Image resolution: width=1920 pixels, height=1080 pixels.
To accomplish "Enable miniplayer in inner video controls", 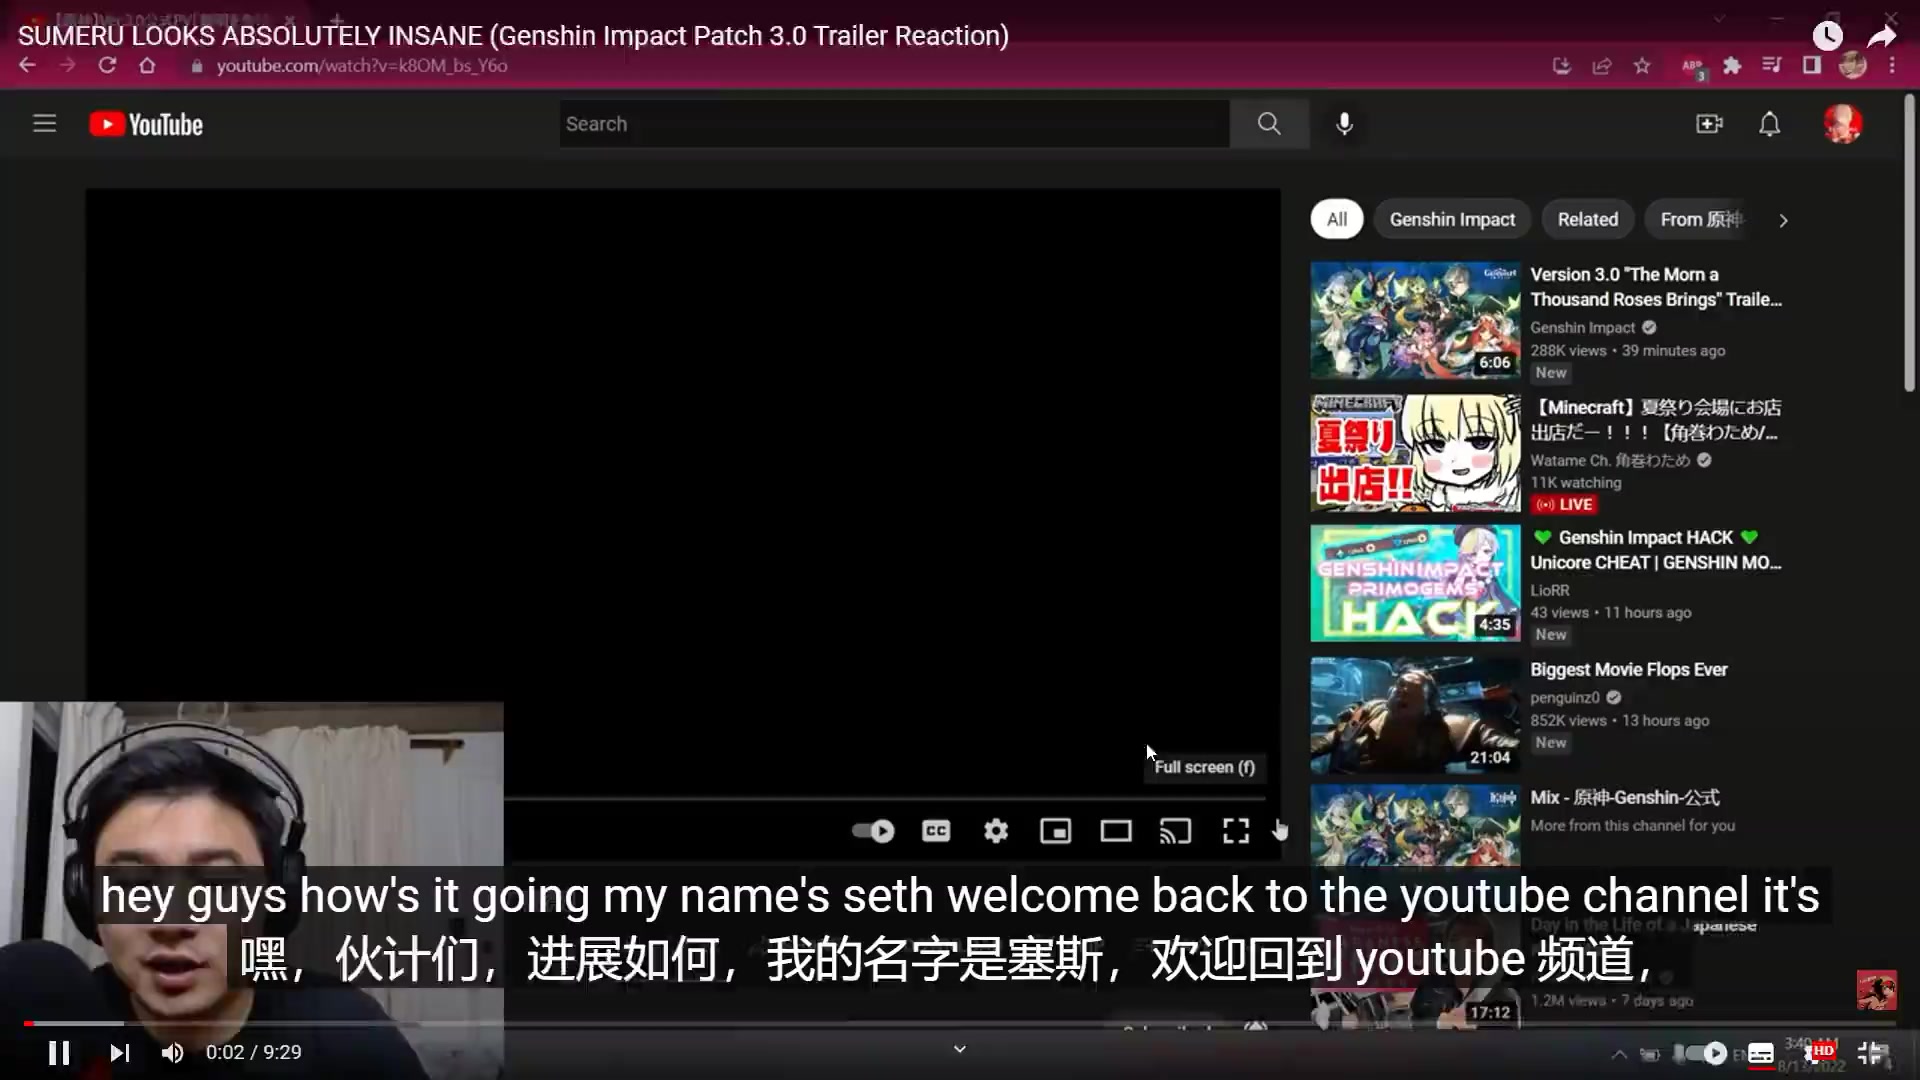I will [1055, 831].
